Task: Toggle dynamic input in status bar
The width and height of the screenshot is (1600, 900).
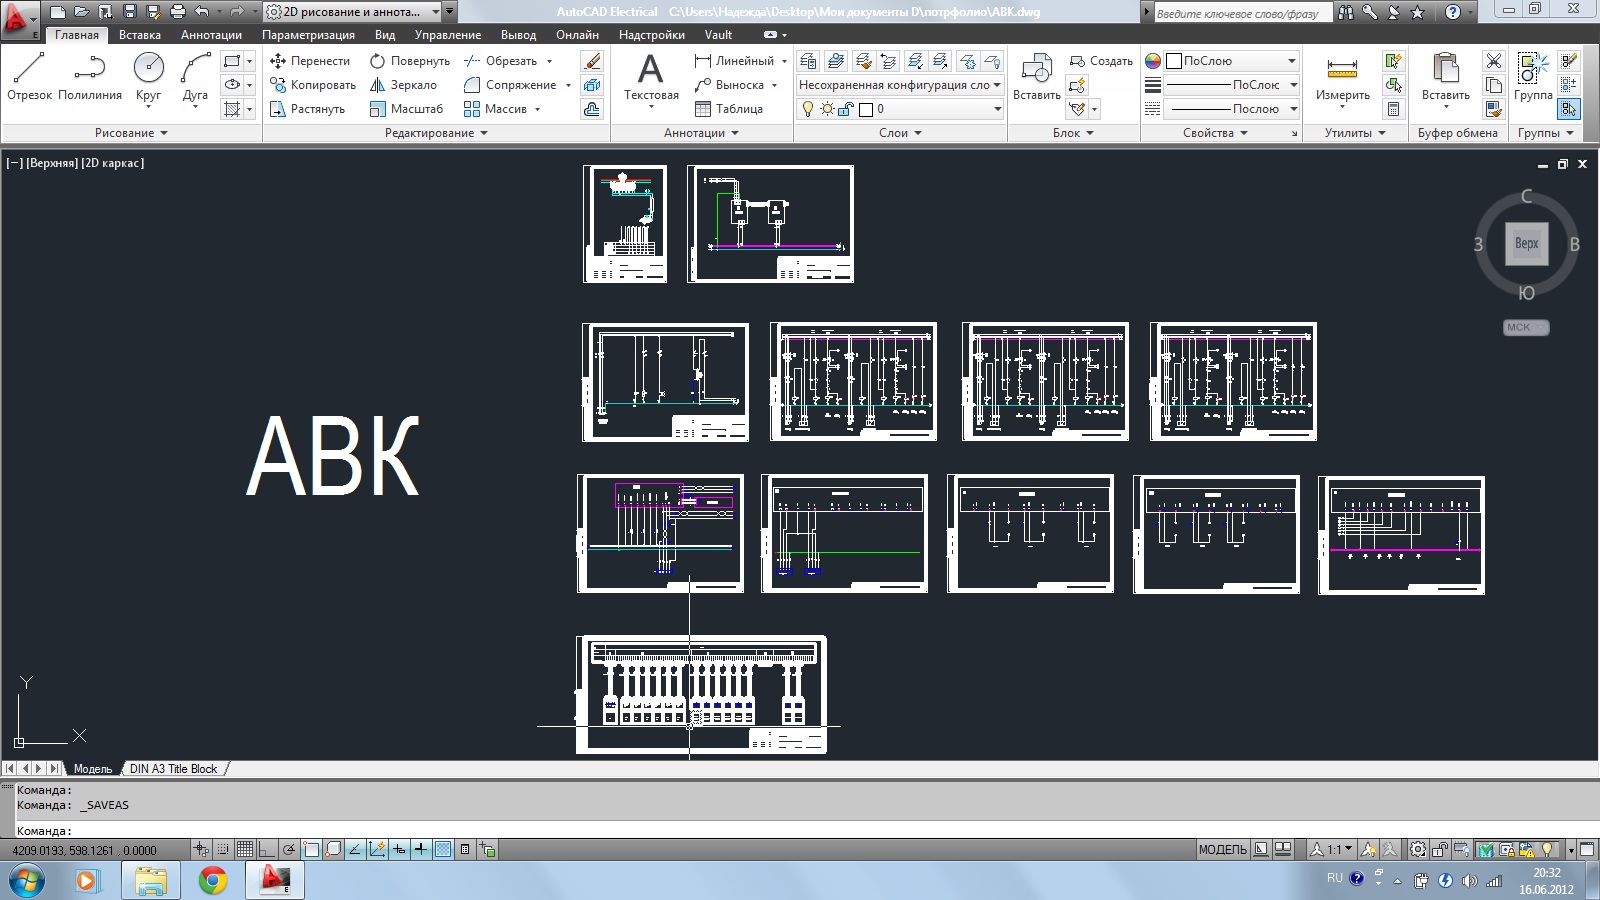Action: [x=399, y=850]
